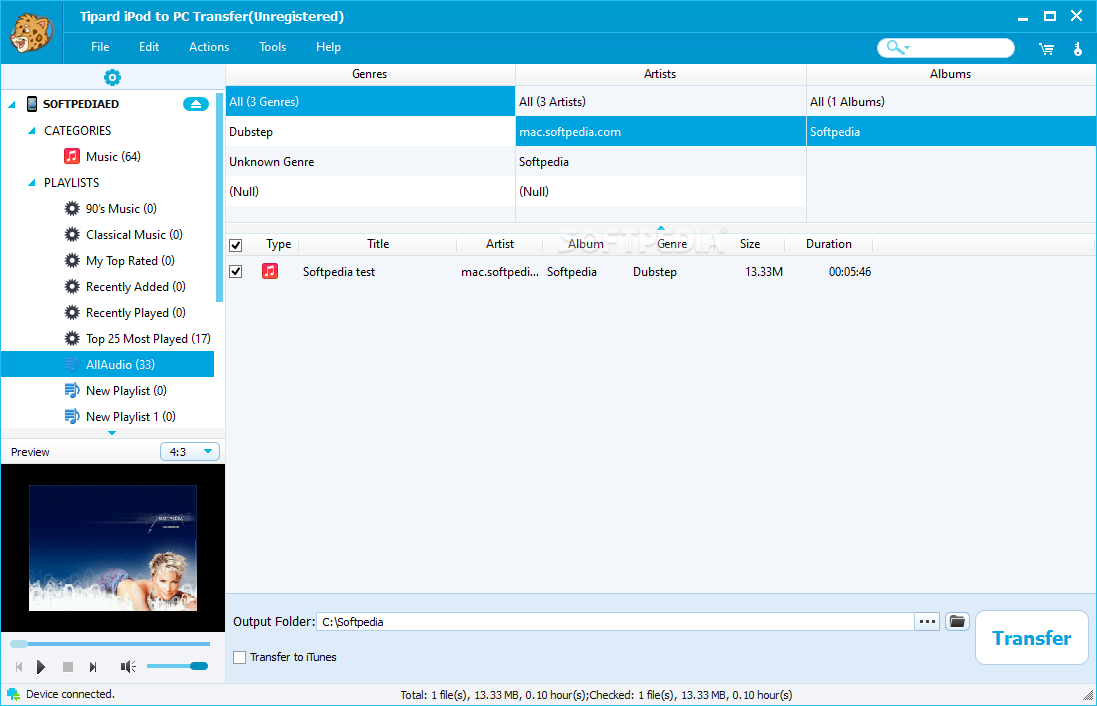
Task: Open the Actions menu
Action: 209,47
